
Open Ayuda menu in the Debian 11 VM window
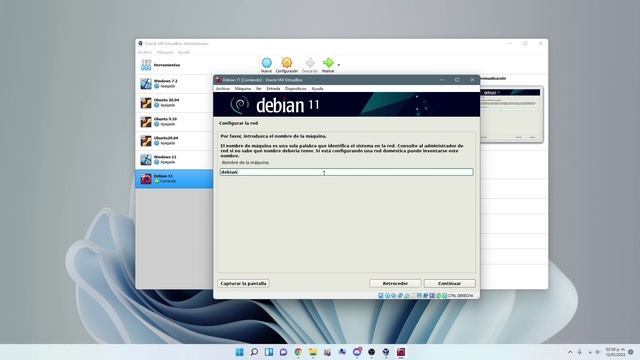tap(317, 89)
